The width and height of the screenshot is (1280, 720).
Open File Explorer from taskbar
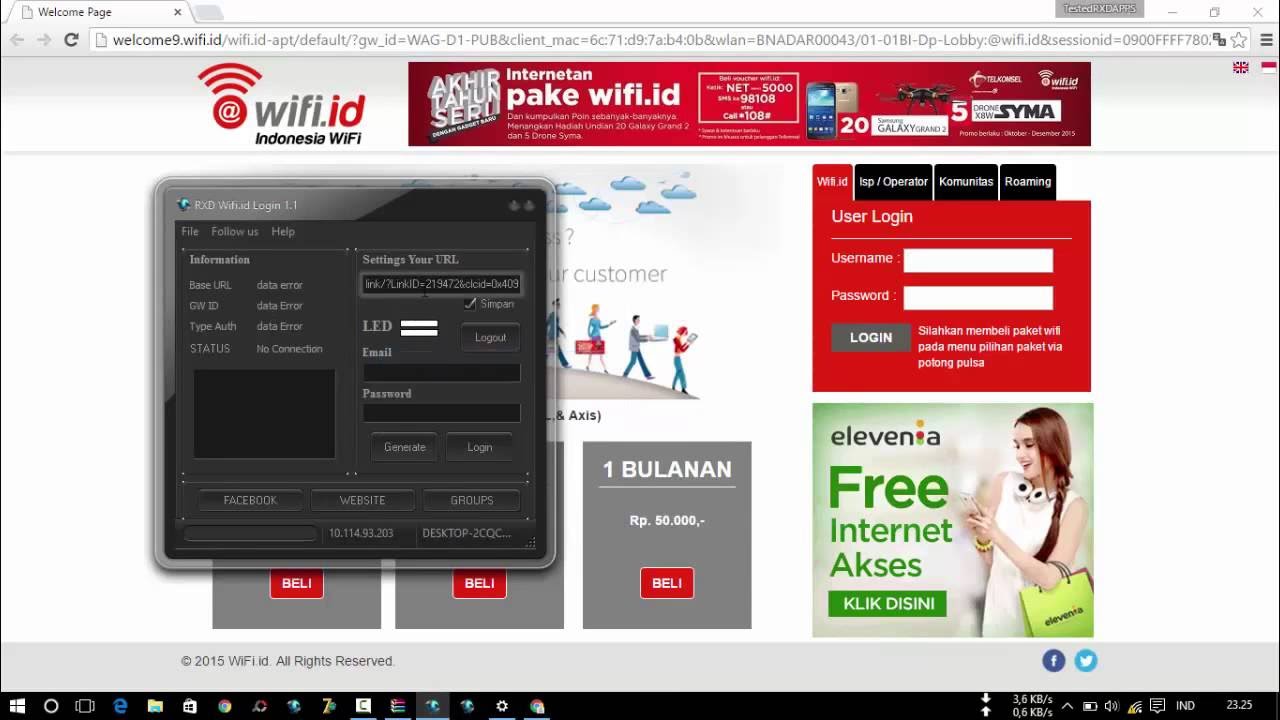tap(155, 706)
